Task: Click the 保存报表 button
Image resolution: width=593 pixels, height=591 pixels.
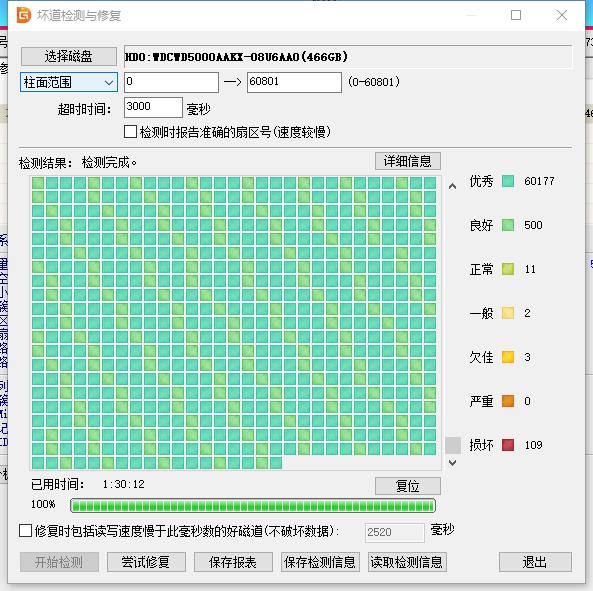Action: click(x=233, y=562)
